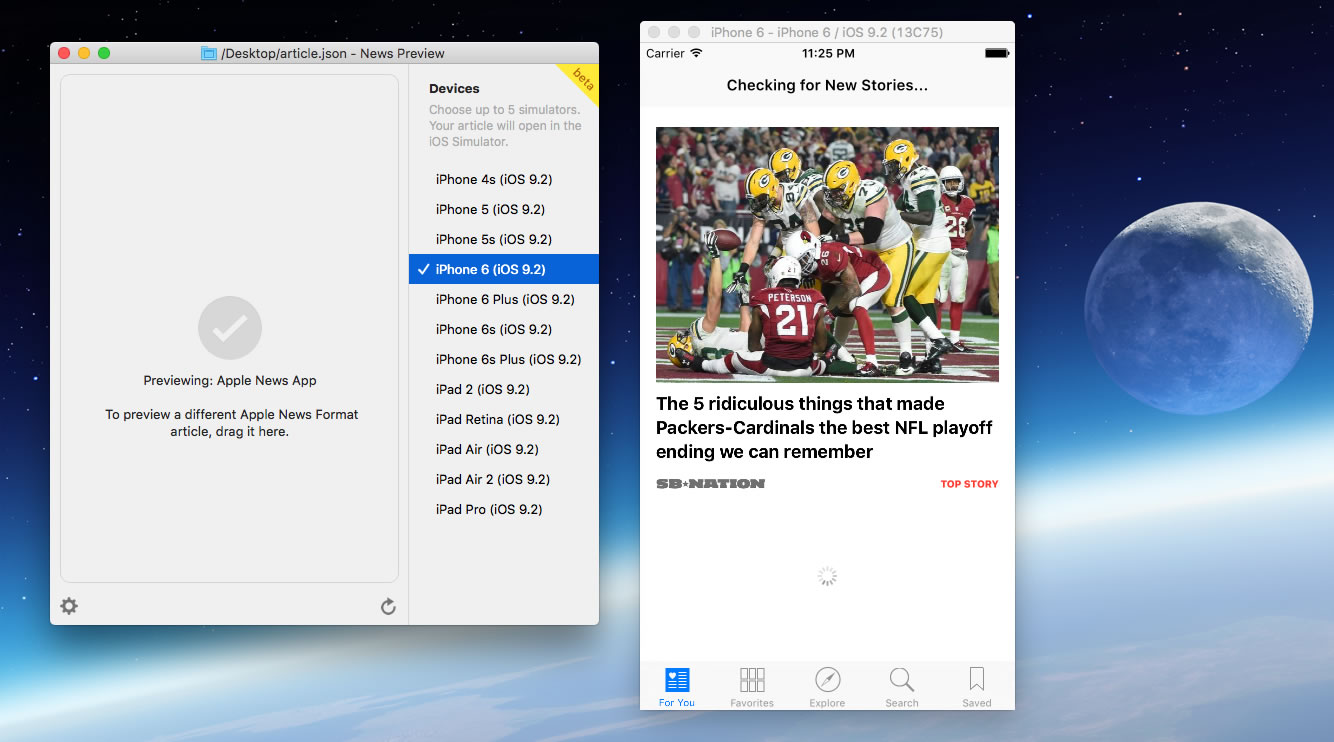The image size is (1334, 742).
Task: Click the Checking for New Stories header
Action: coord(827,85)
